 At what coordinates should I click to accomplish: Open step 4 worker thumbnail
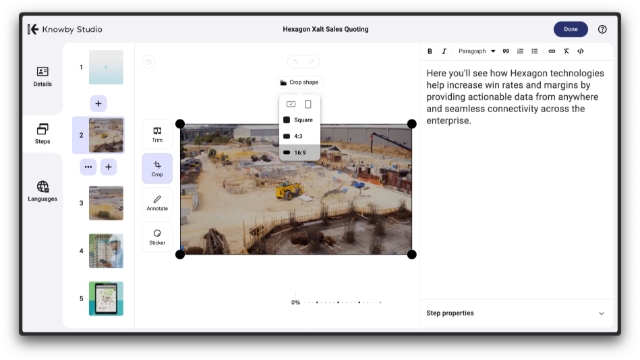[106, 251]
